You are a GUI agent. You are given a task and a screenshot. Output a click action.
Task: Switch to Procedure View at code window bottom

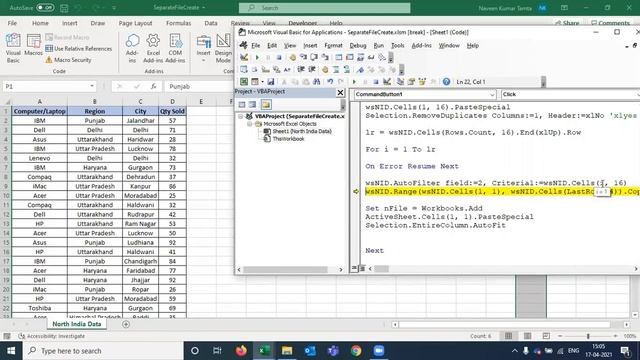(354, 268)
